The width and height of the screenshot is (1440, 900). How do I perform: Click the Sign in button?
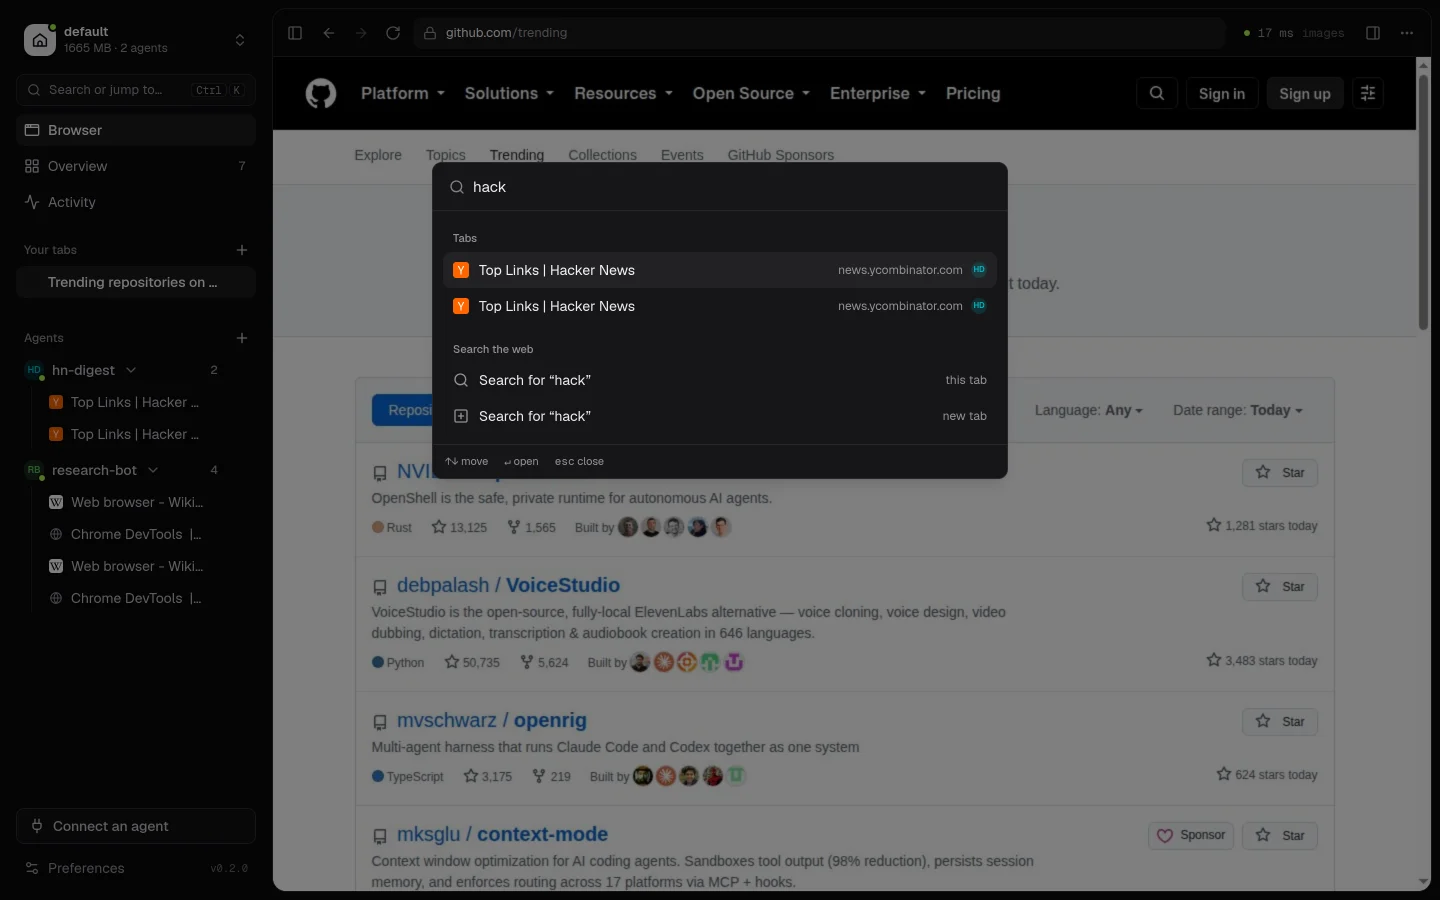tap(1222, 93)
